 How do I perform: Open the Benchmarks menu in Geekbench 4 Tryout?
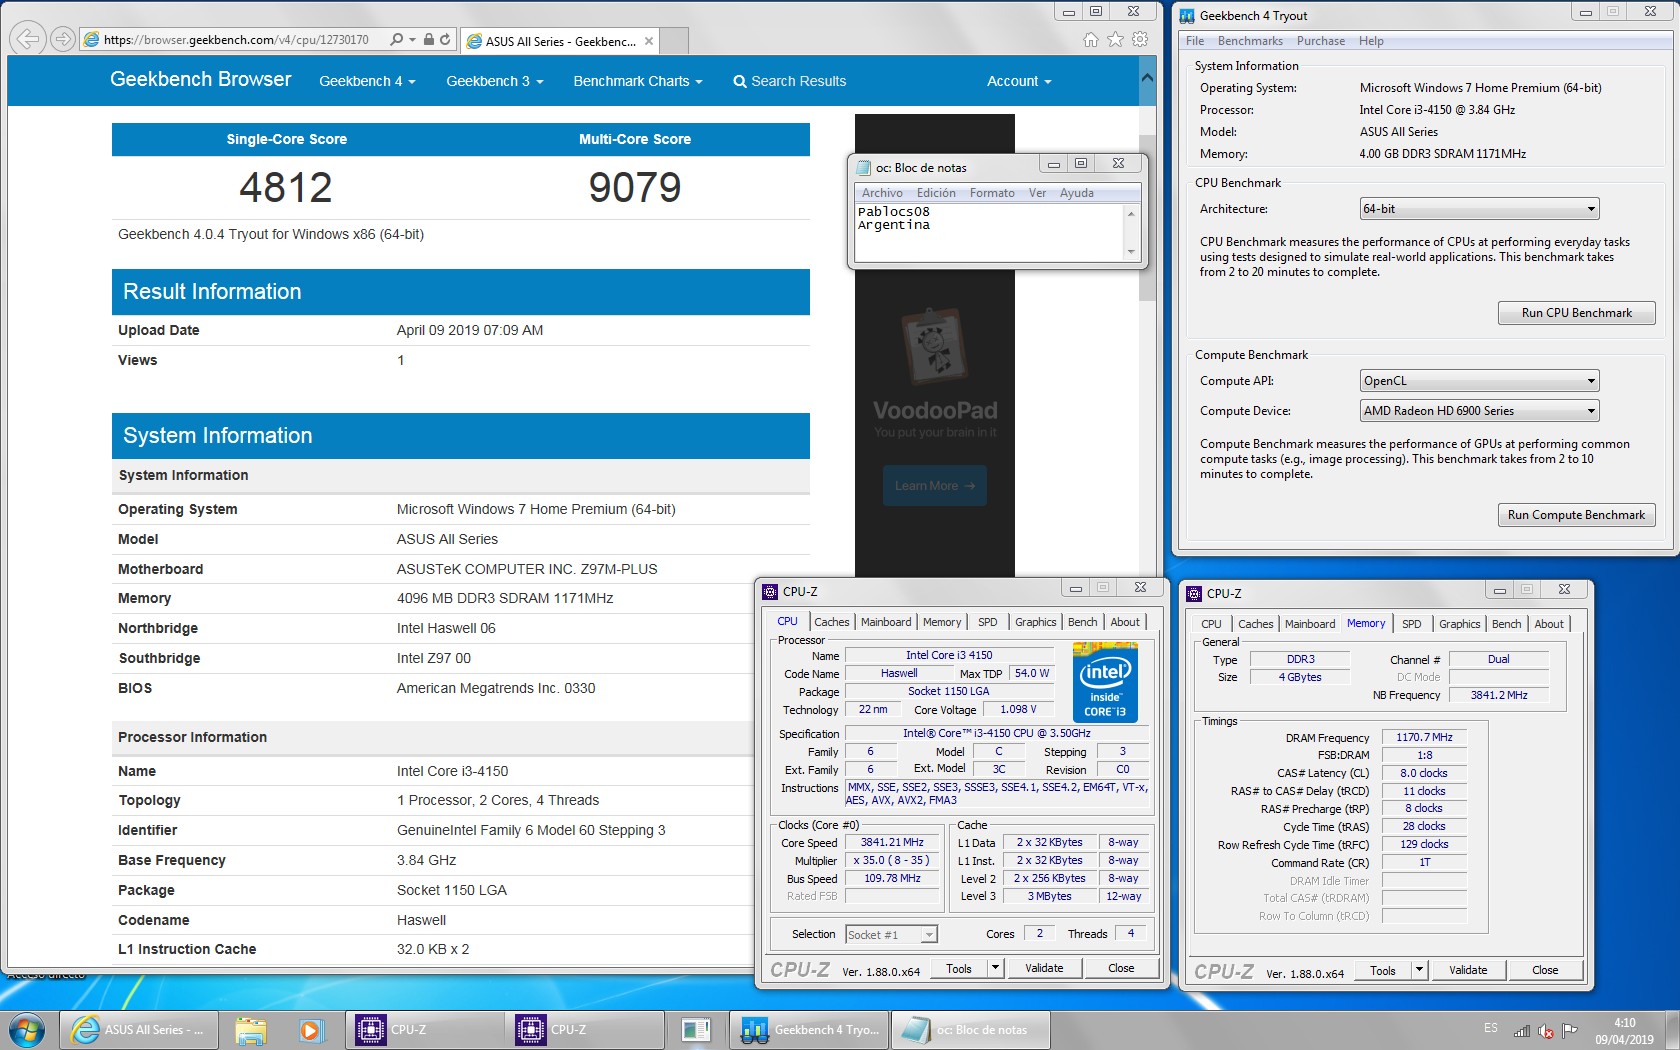1250,41
